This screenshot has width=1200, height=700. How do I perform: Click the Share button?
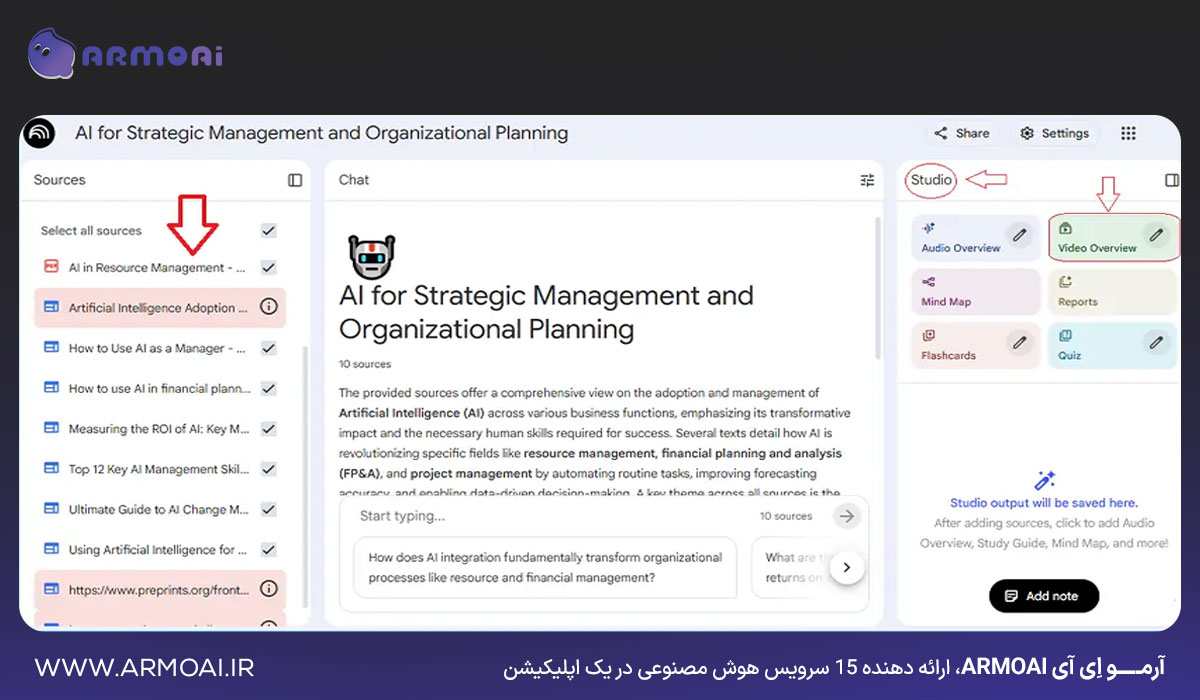tap(962, 134)
